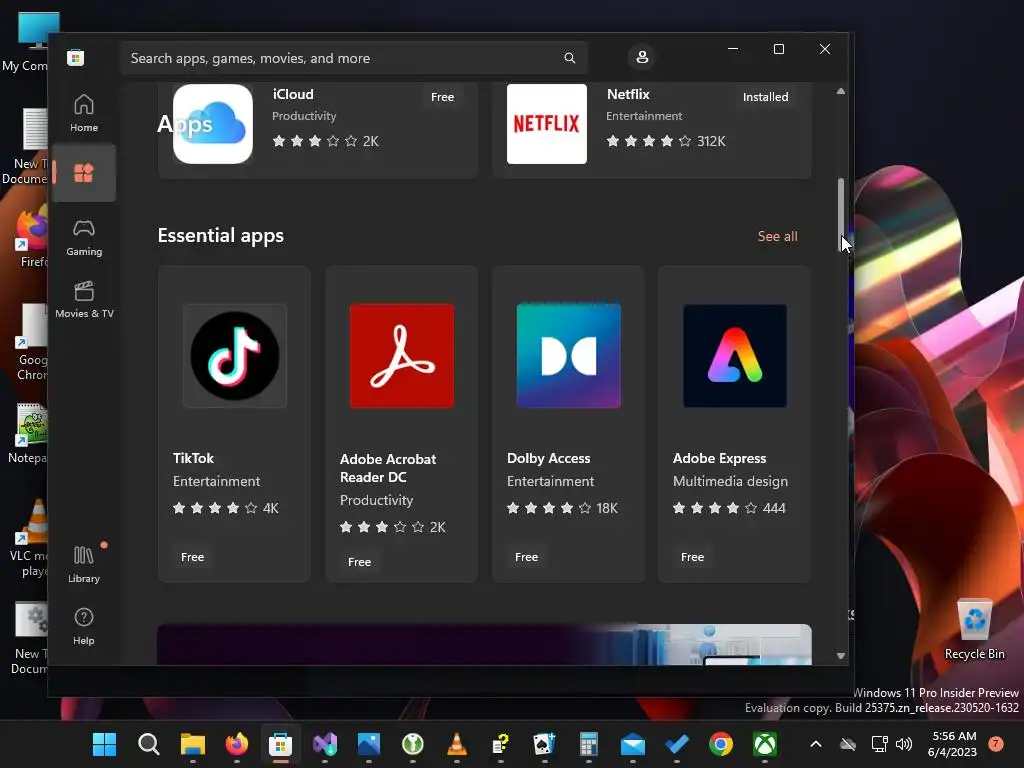This screenshot has width=1024, height=768.
Task: Open the Dolby Access app icon
Action: 569,356
